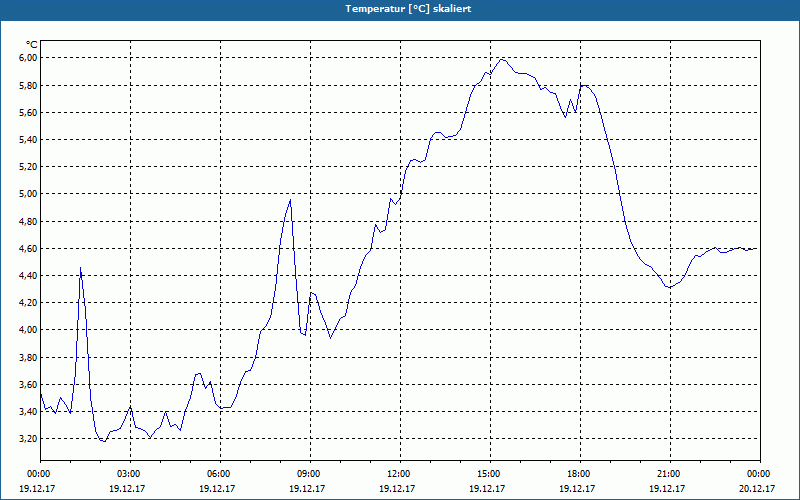
Task: Click the 3,20 y-axis label
Action: (29, 439)
